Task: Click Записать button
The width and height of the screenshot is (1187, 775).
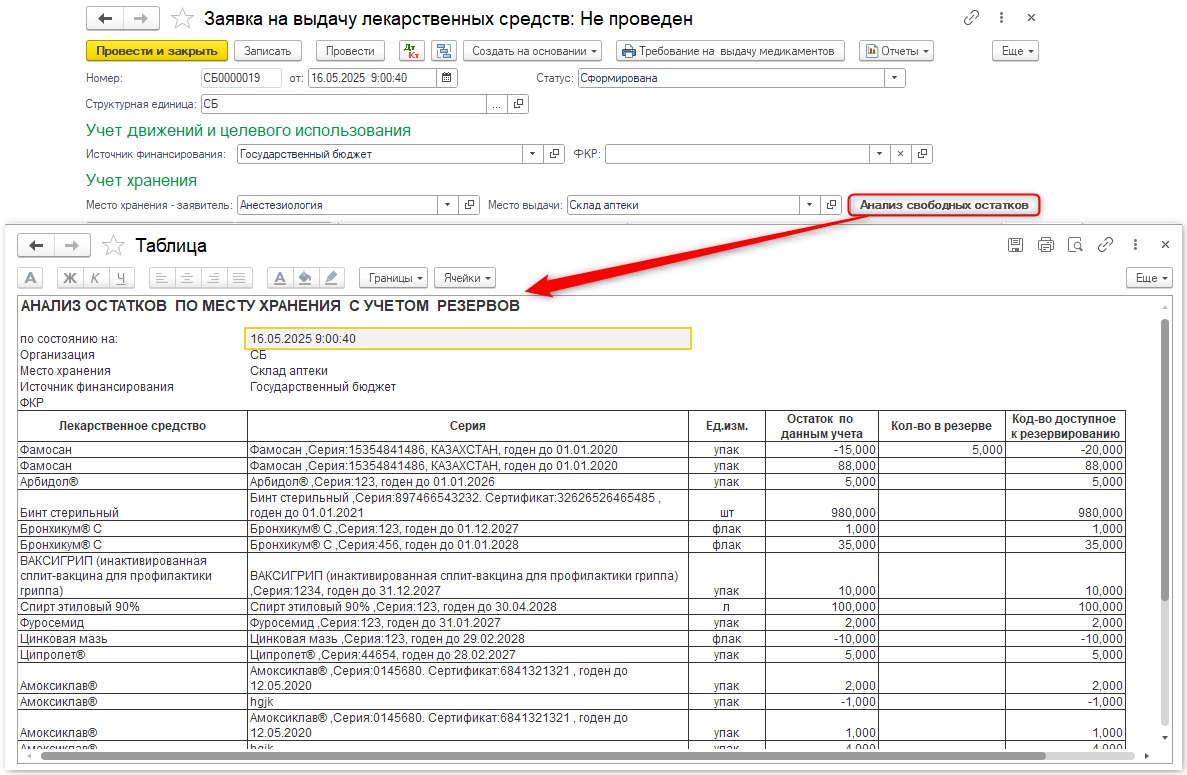Action: 268,51
